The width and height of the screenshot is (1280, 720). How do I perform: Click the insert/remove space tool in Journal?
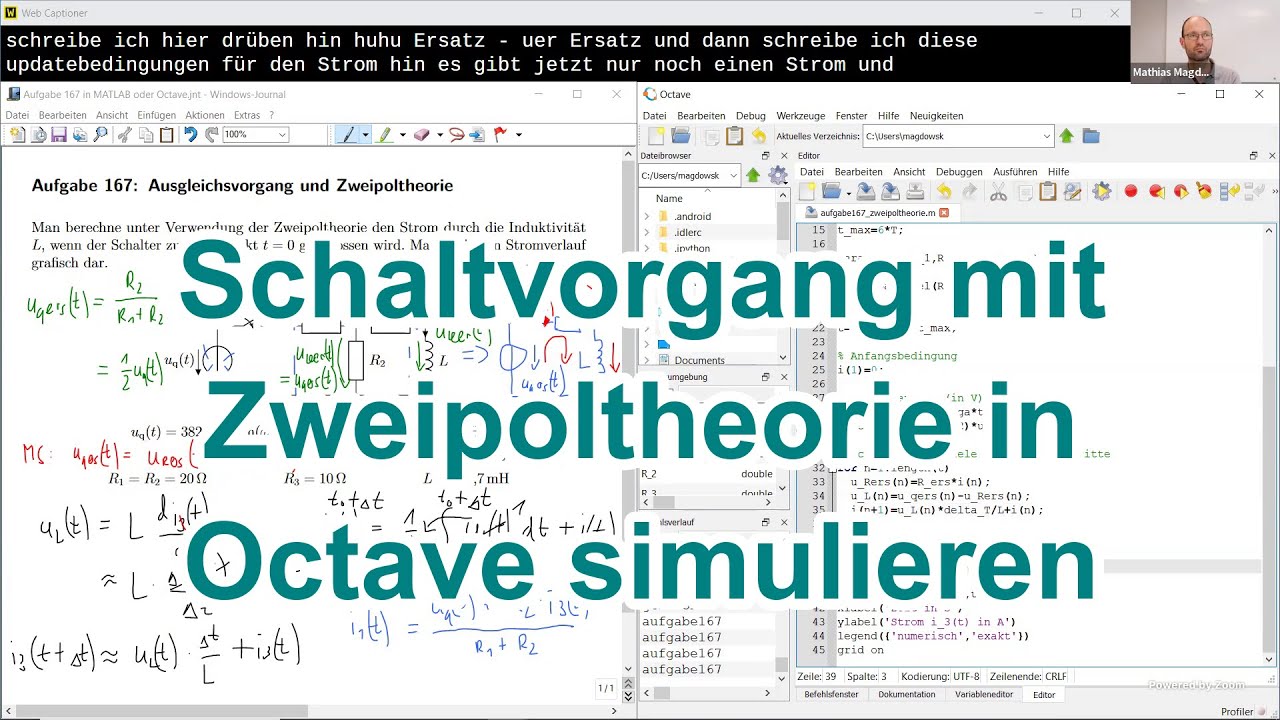coord(477,135)
